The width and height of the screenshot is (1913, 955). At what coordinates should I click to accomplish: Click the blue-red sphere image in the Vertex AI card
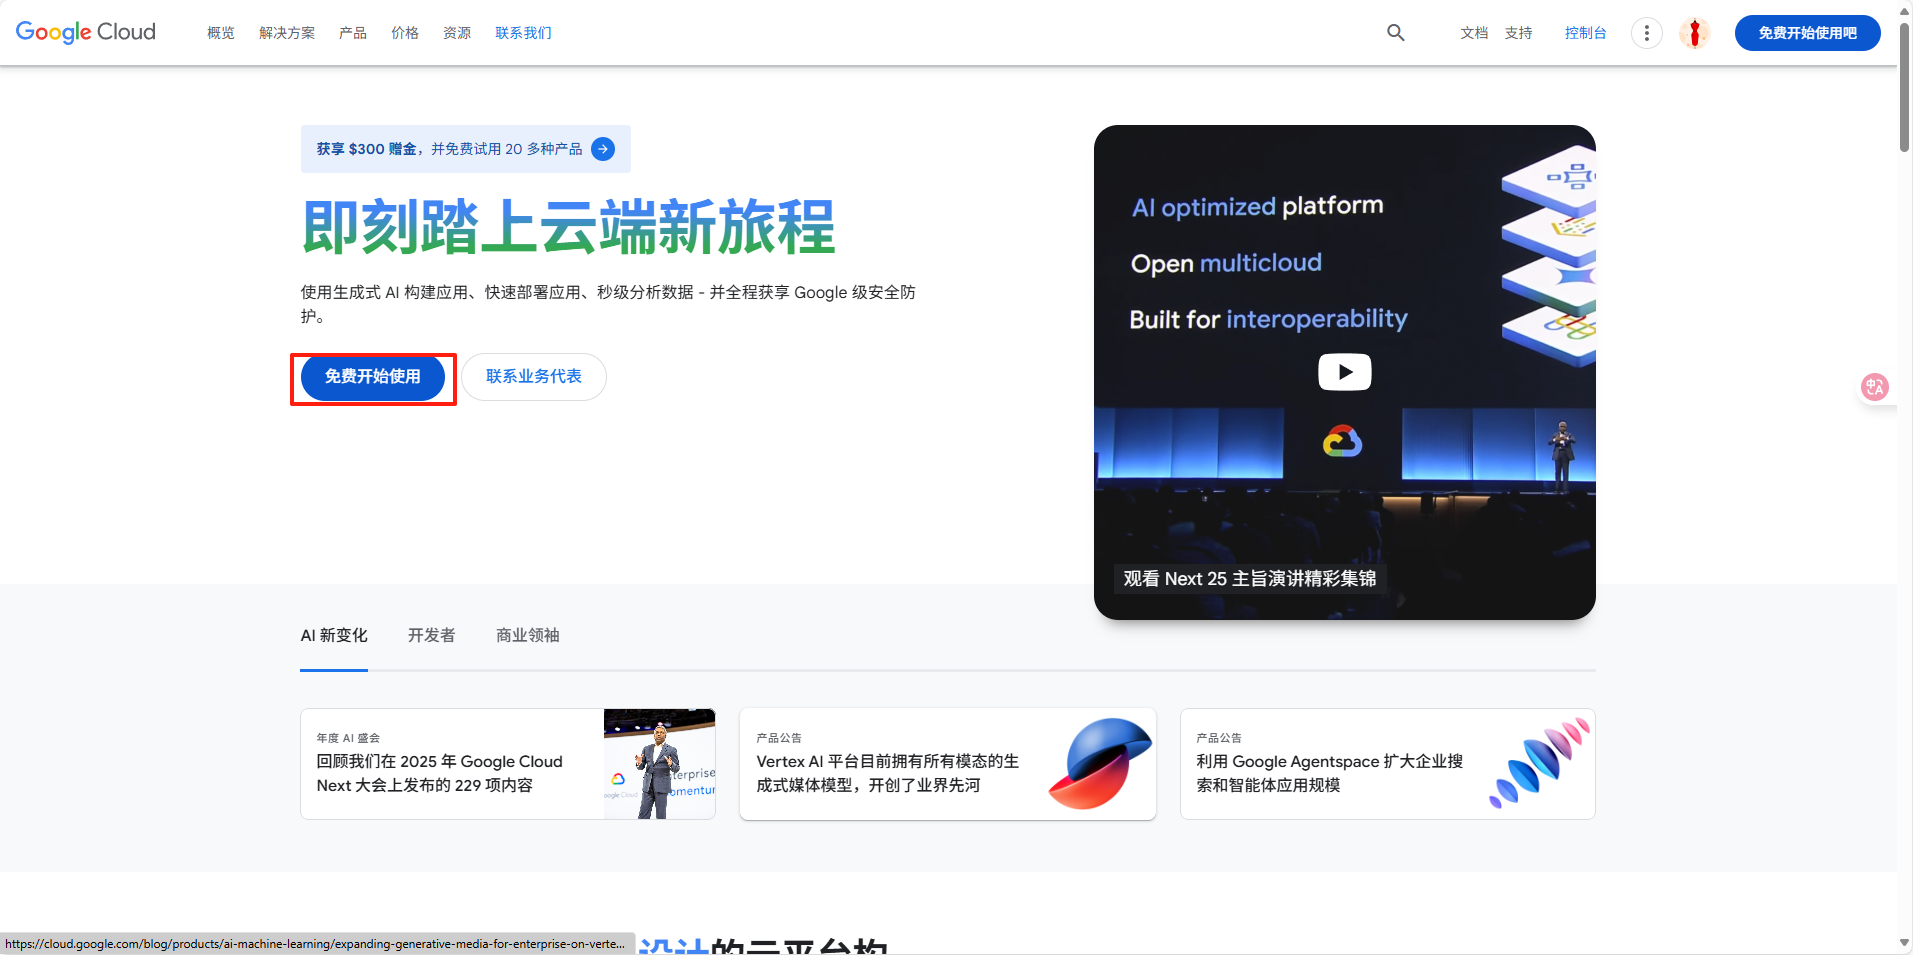(1100, 764)
